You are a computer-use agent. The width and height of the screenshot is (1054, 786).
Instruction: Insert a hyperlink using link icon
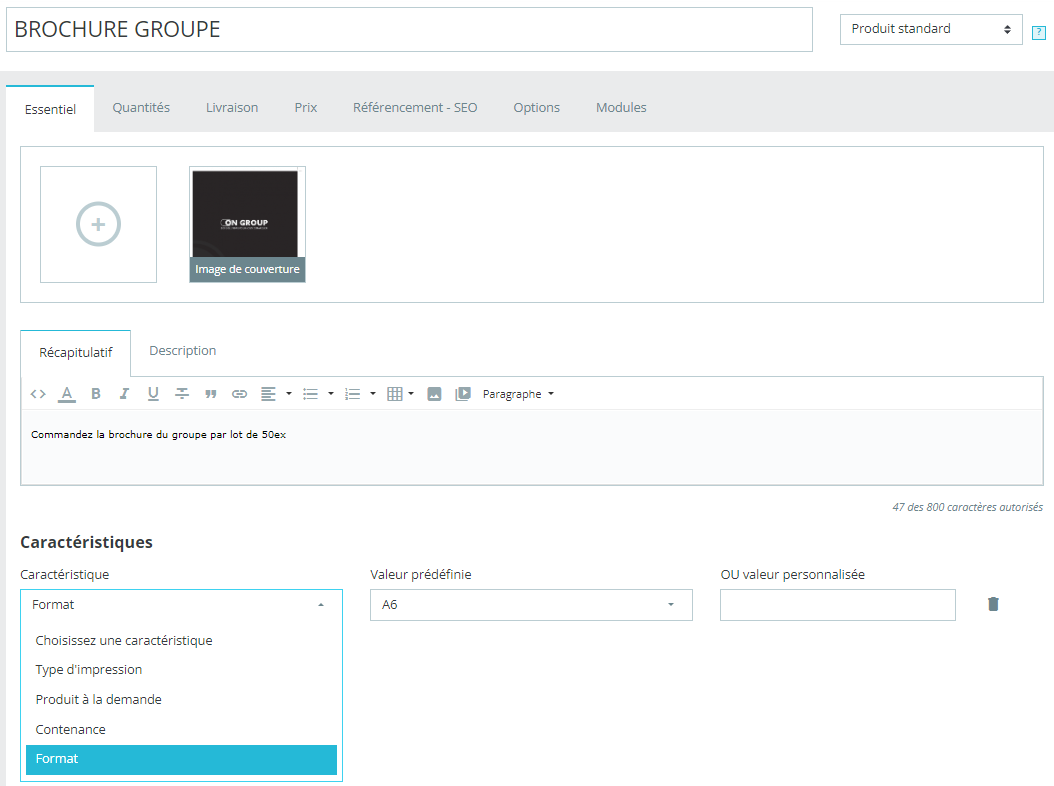[239, 394]
